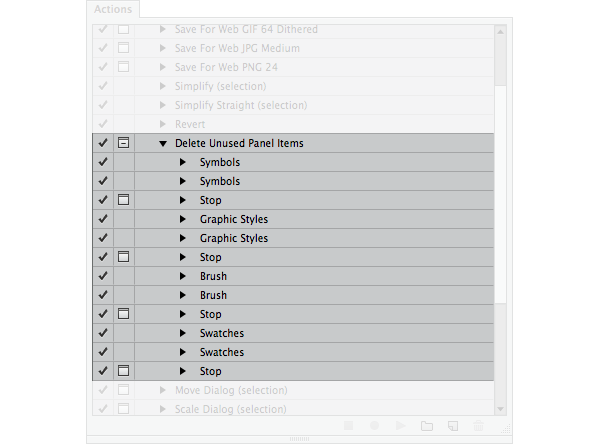The image size is (600, 444).
Task: Expand the Move Dialog (selection) action
Action: pos(163,391)
